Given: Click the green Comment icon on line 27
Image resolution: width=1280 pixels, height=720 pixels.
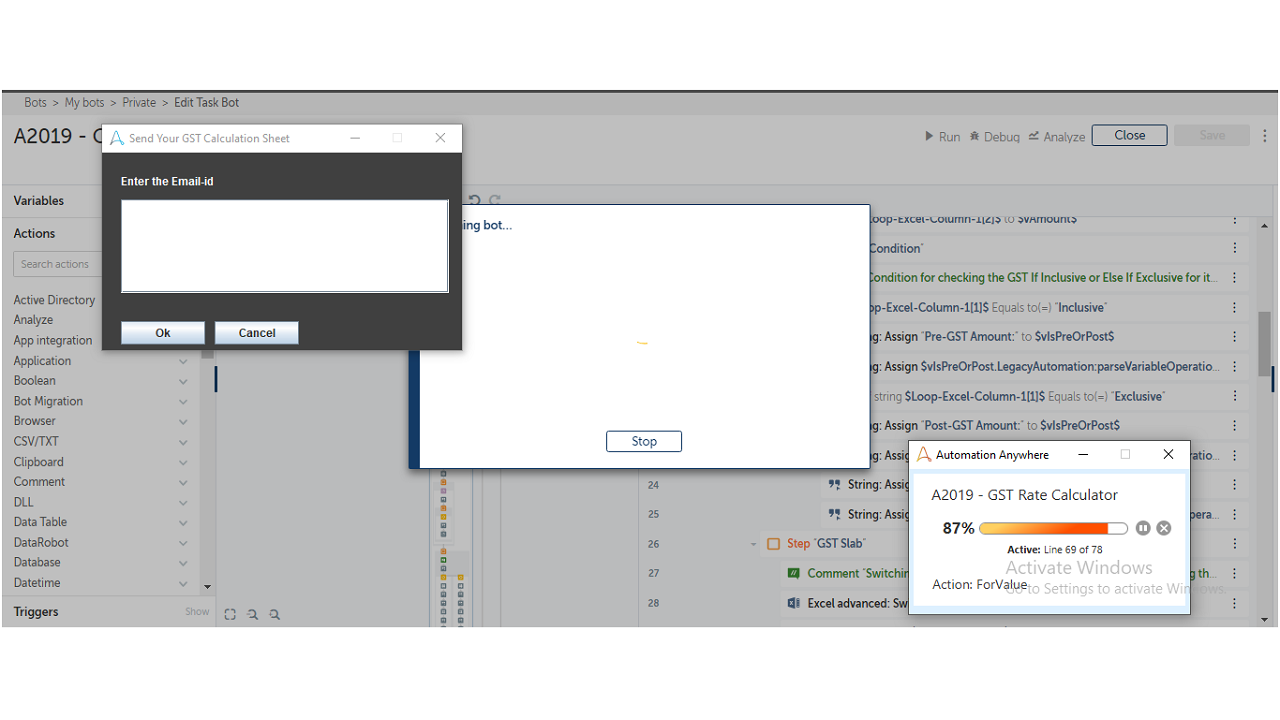Looking at the screenshot, I should [x=794, y=573].
